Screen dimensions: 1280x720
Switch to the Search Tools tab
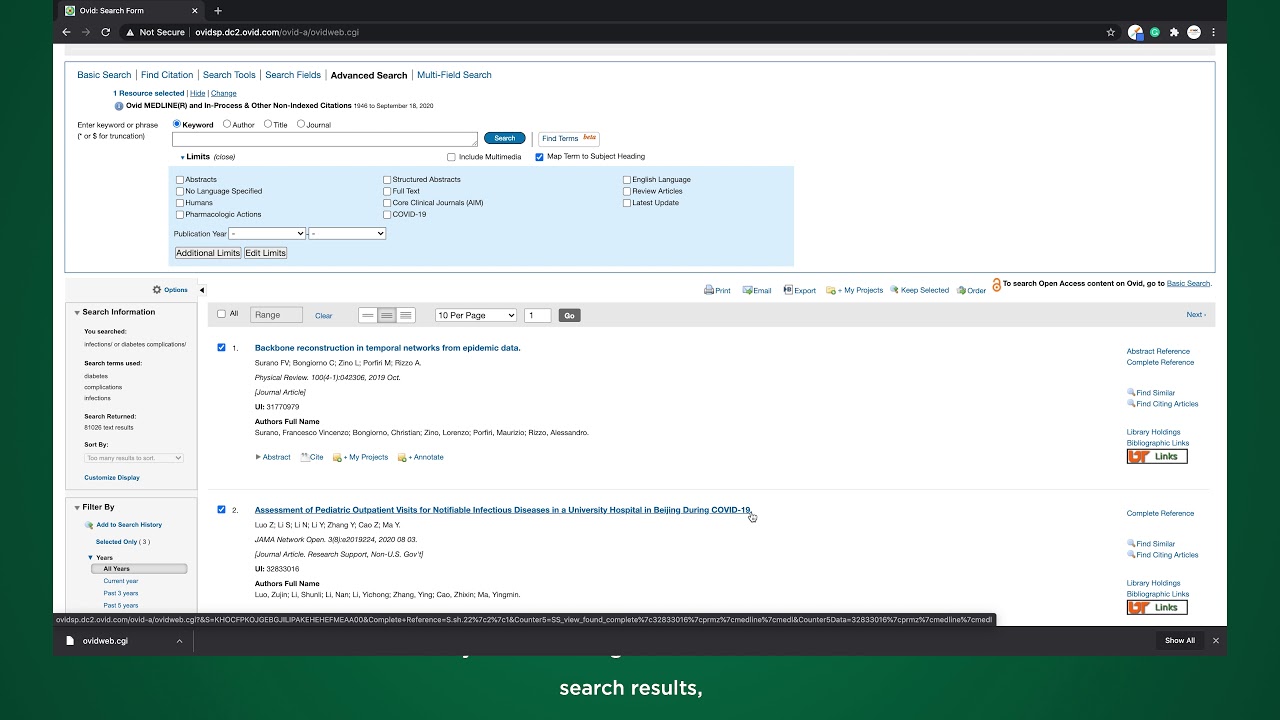coord(229,75)
